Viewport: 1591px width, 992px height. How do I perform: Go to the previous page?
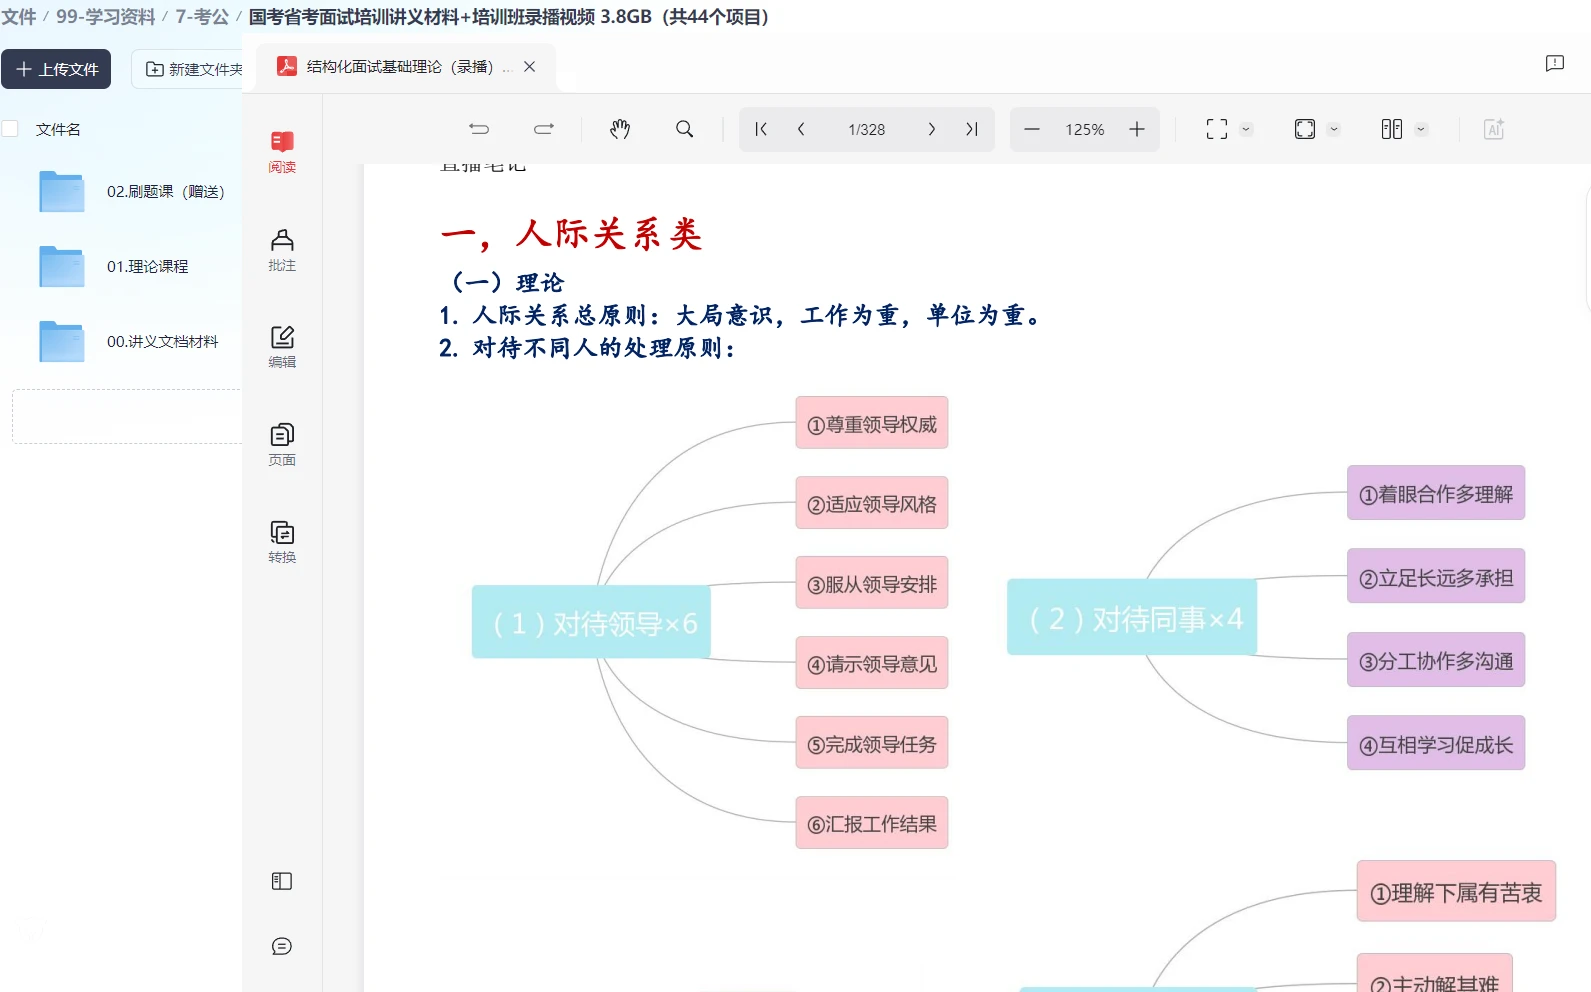point(801,129)
